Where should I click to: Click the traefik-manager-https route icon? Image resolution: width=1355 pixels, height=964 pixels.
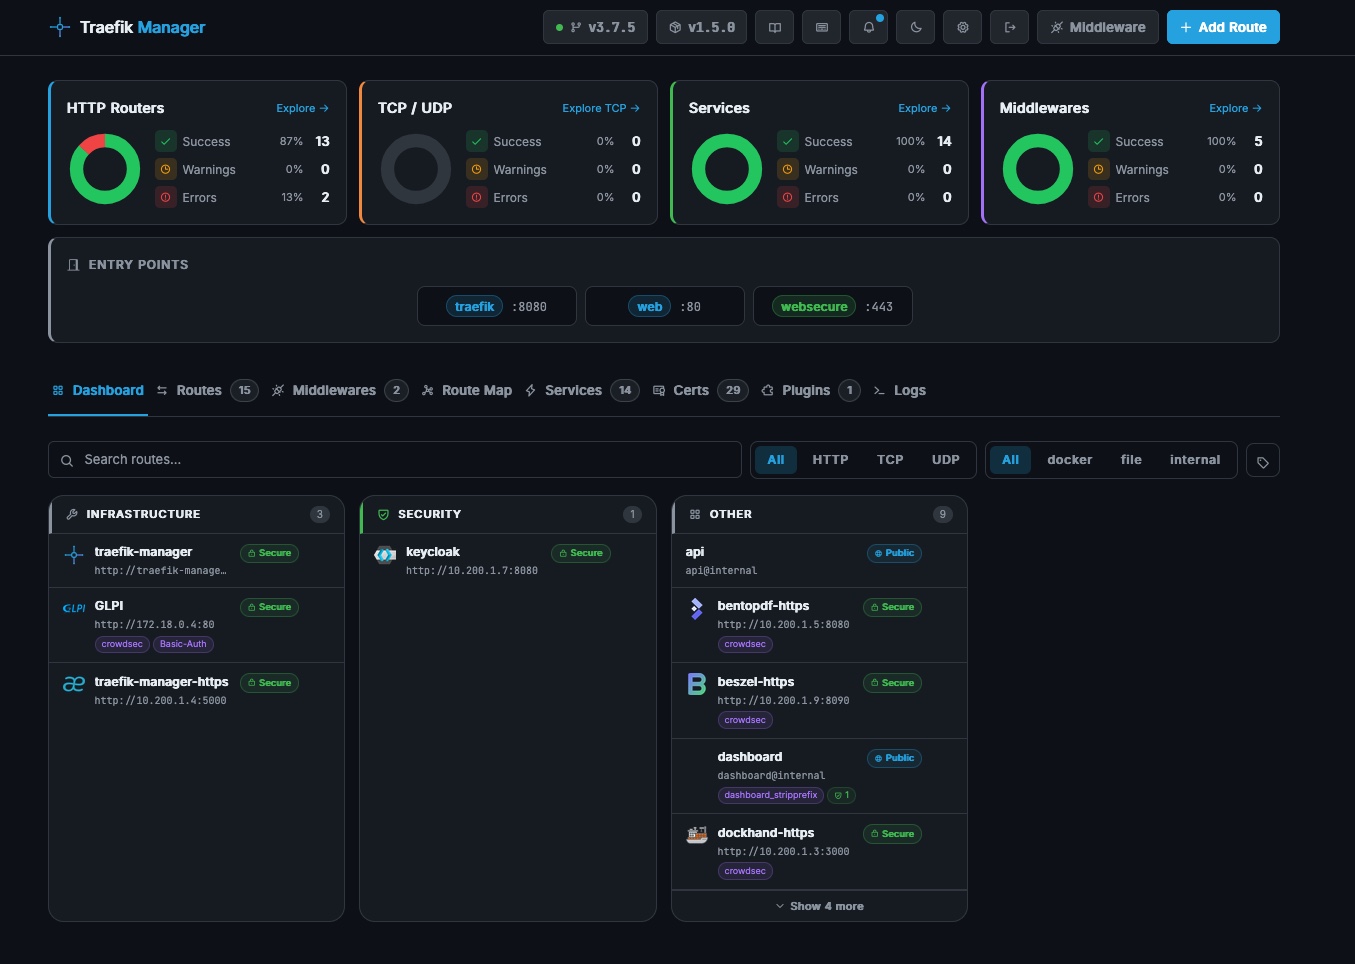coord(74,684)
